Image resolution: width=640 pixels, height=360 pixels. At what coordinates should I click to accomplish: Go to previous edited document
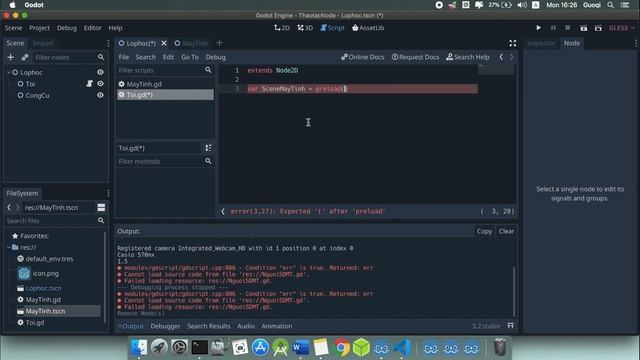click(501, 57)
